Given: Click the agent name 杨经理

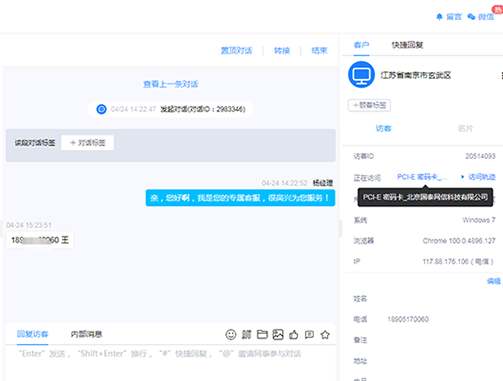Looking at the screenshot, I should (x=323, y=183).
